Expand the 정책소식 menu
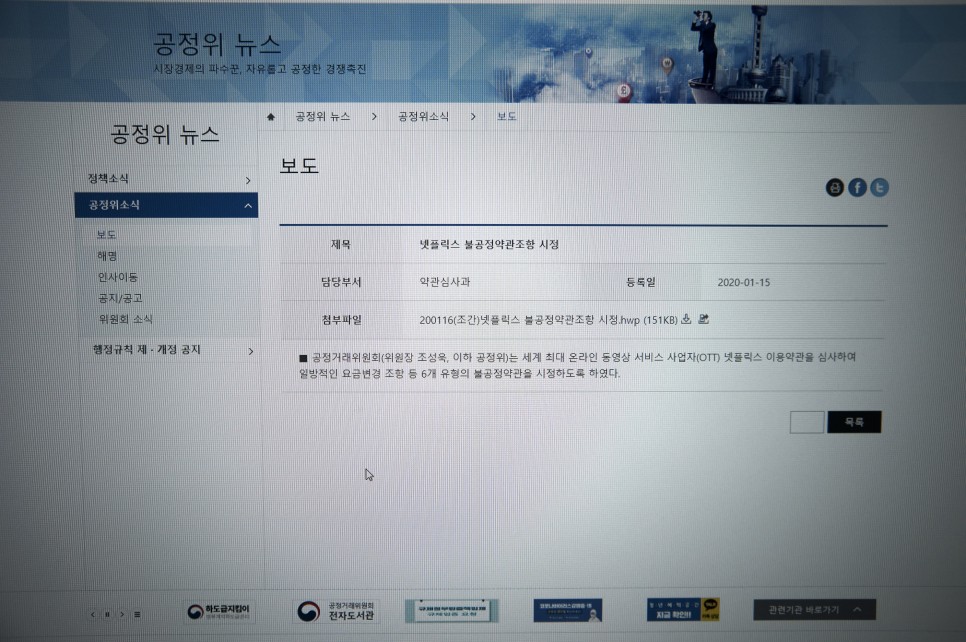This screenshot has height=642, width=966. pos(166,179)
